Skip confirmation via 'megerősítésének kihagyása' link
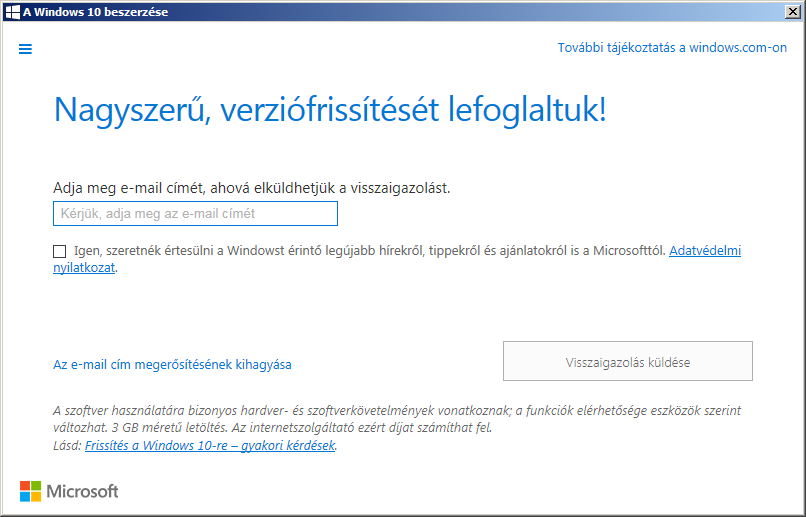This screenshot has width=806, height=517. (172, 365)
